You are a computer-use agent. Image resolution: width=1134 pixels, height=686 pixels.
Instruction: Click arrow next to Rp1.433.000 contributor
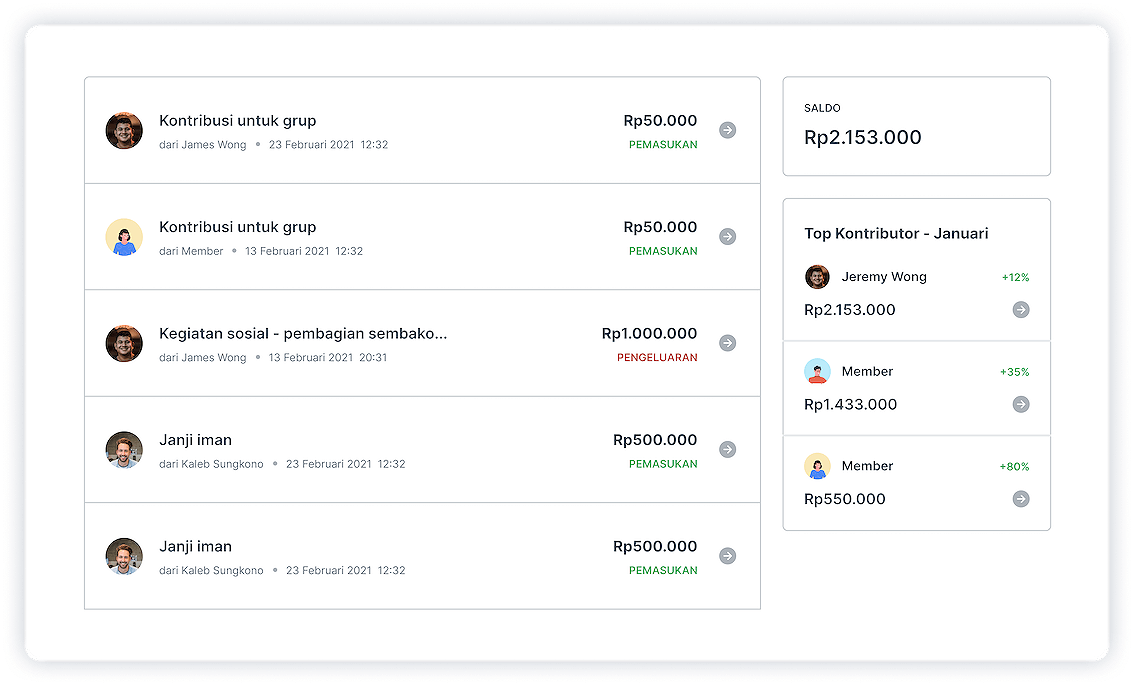(x=1020, y=404)
